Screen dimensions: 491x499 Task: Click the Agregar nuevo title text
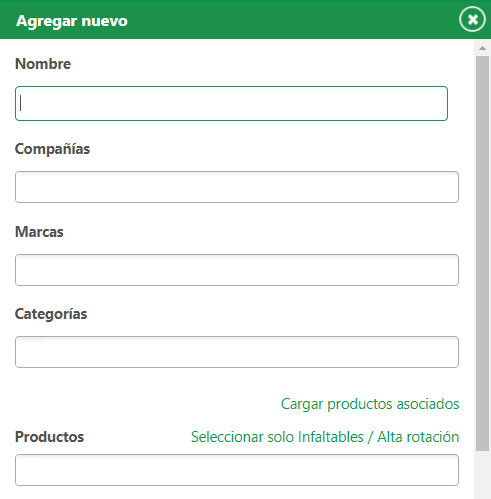72,21
